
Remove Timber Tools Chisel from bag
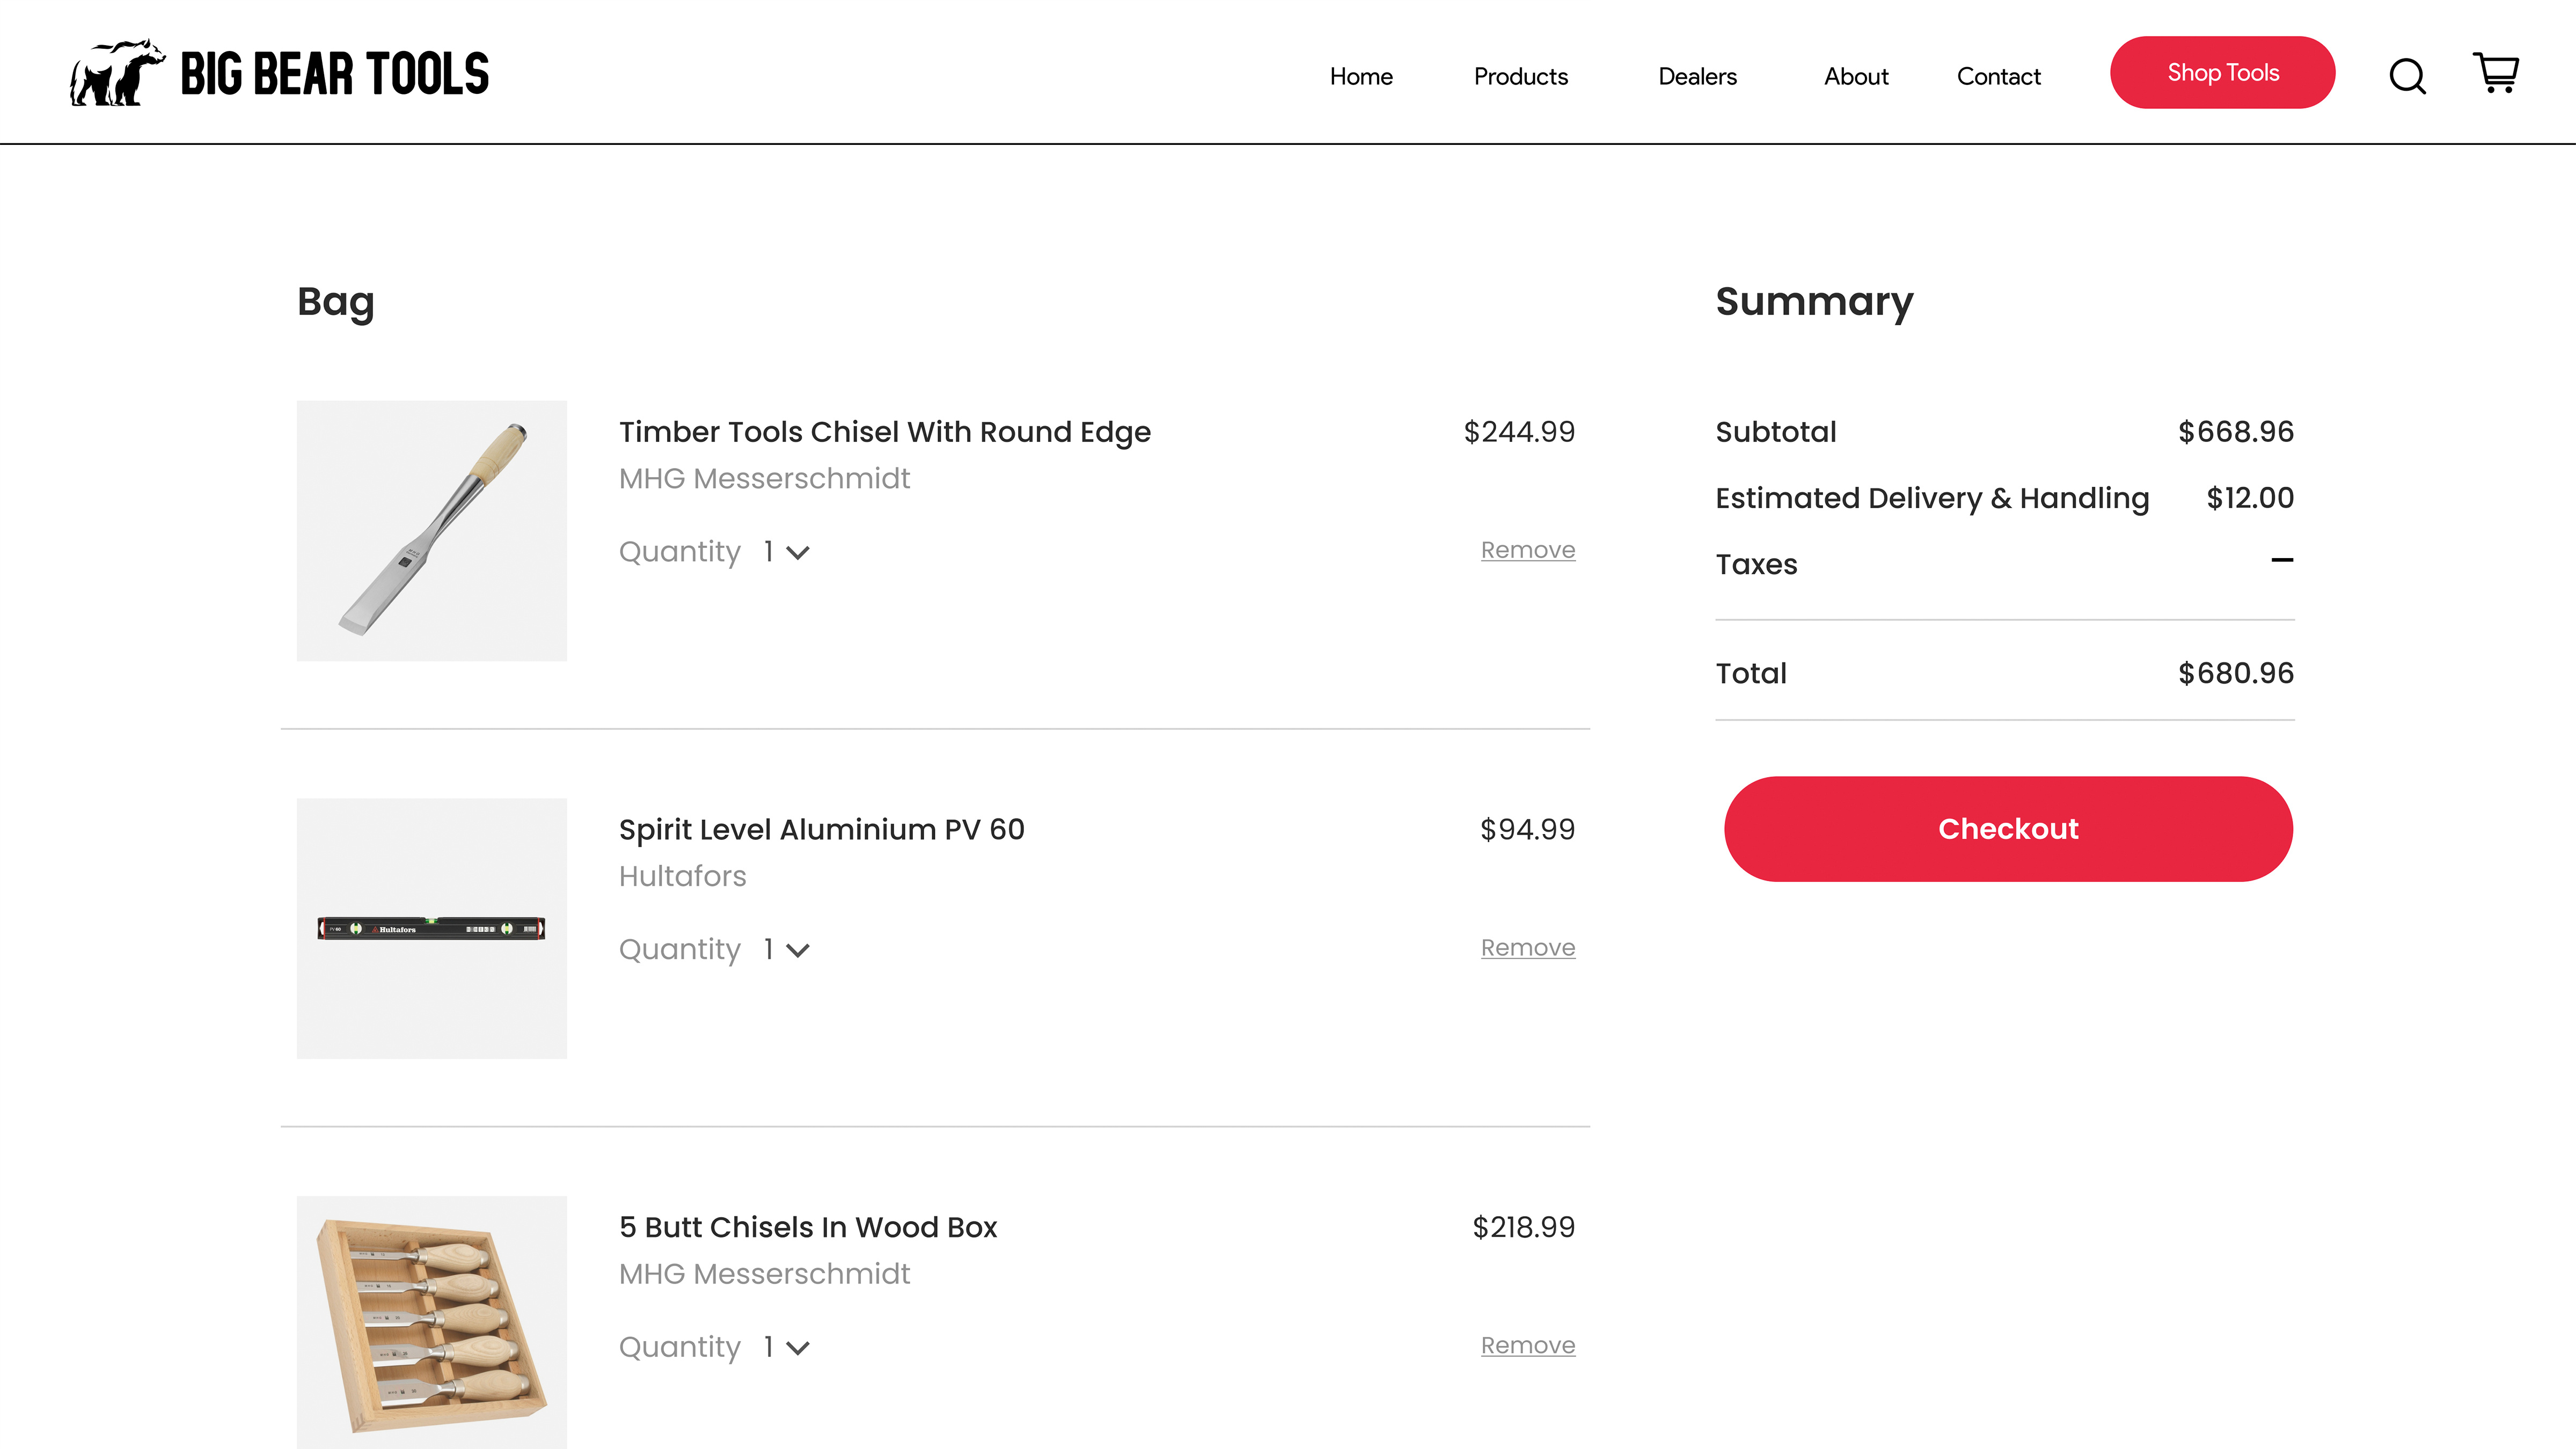(x=1527, y=549)
